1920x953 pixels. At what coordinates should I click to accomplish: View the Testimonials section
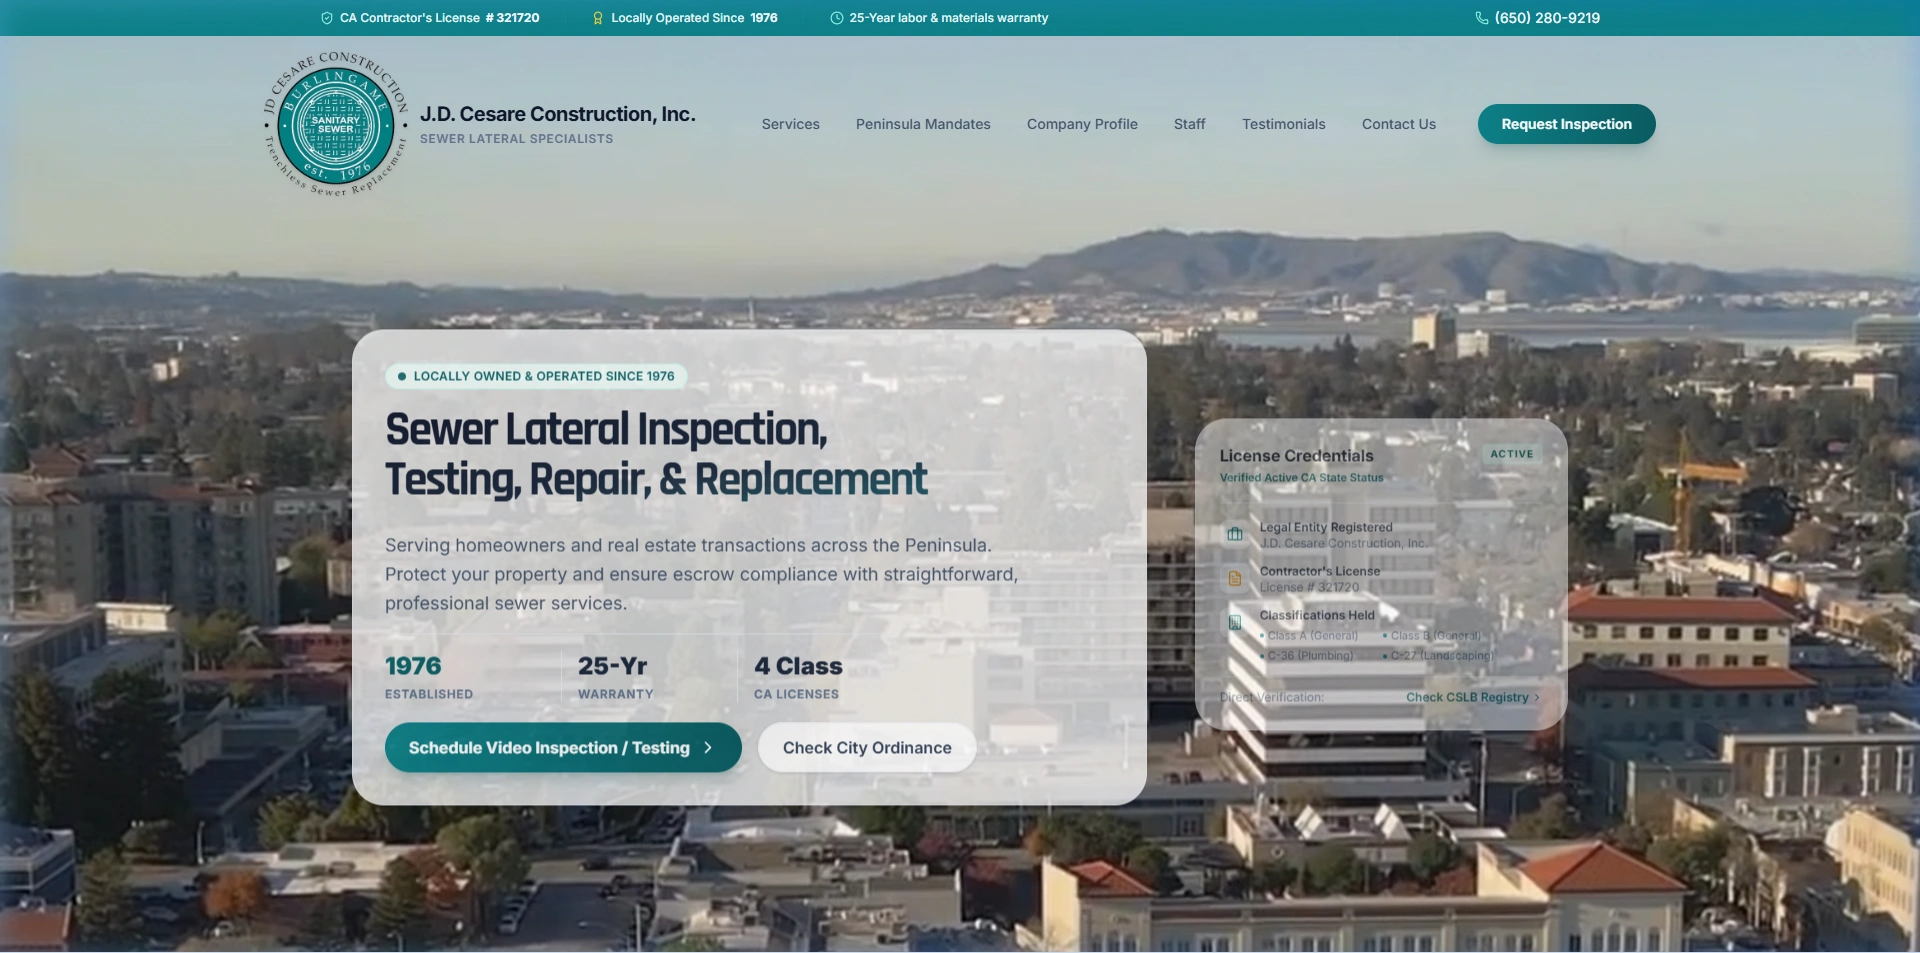tap(1284, 124)
